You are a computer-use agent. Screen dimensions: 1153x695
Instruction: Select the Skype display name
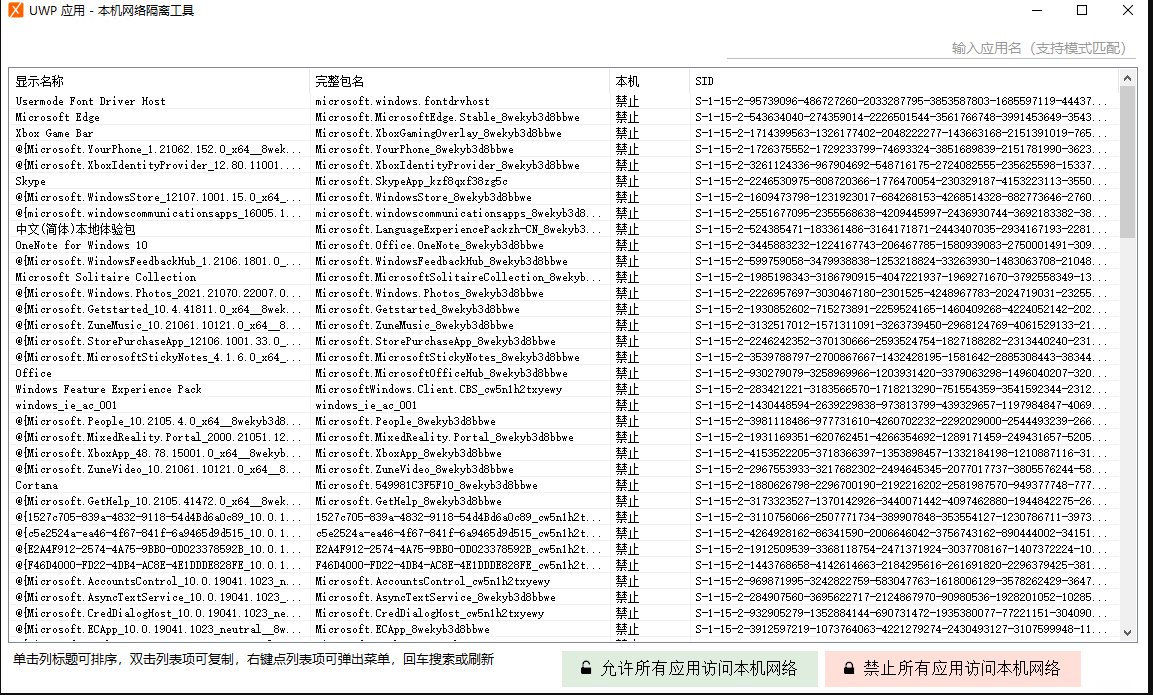(x=30, y=181)
